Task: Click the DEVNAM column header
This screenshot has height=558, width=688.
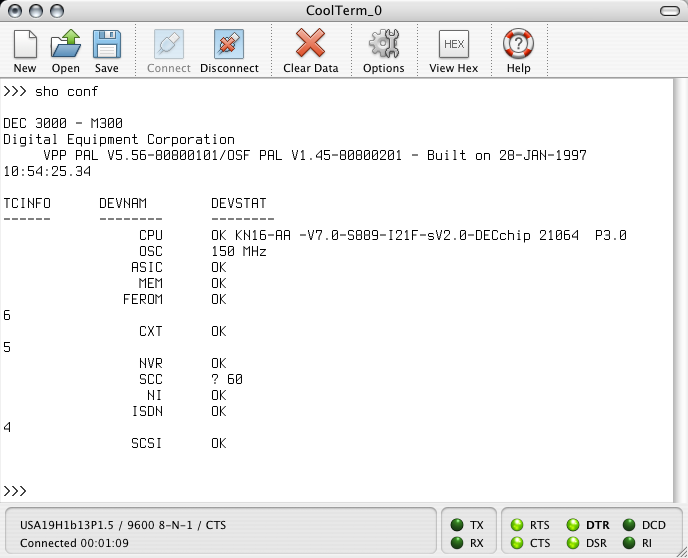Action: click(123, 203)
